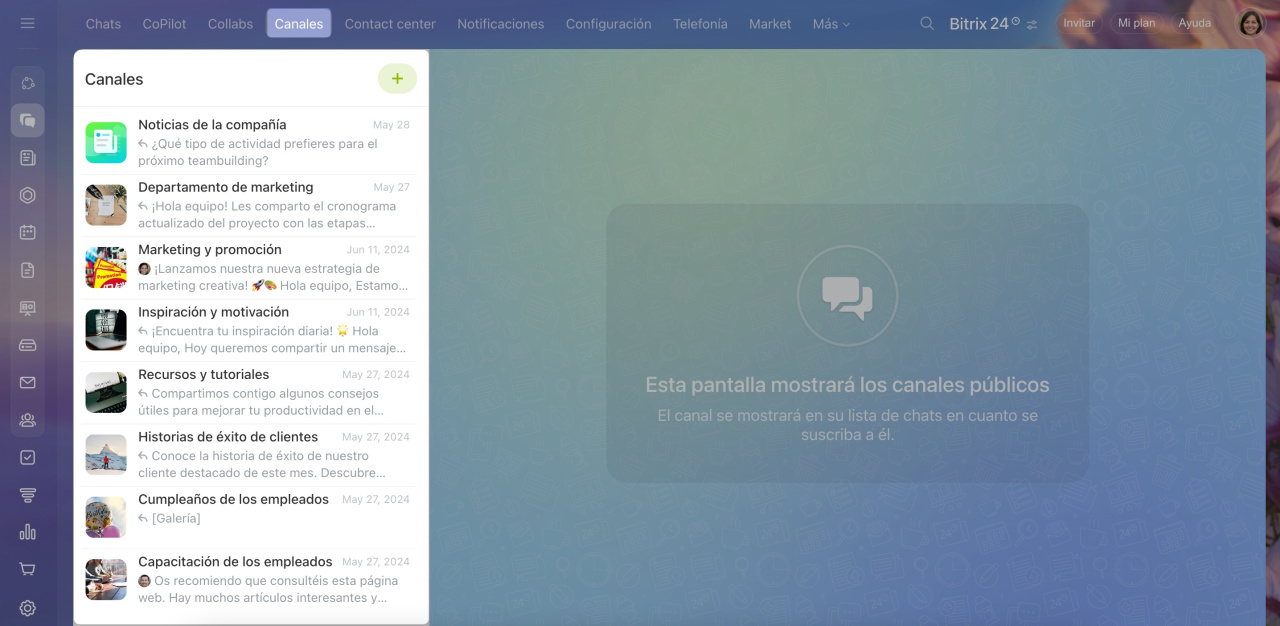The height and width of the screenshot is (626, 1280).
Task: Switch to the Collabs tab
Action: coord(230,24)
